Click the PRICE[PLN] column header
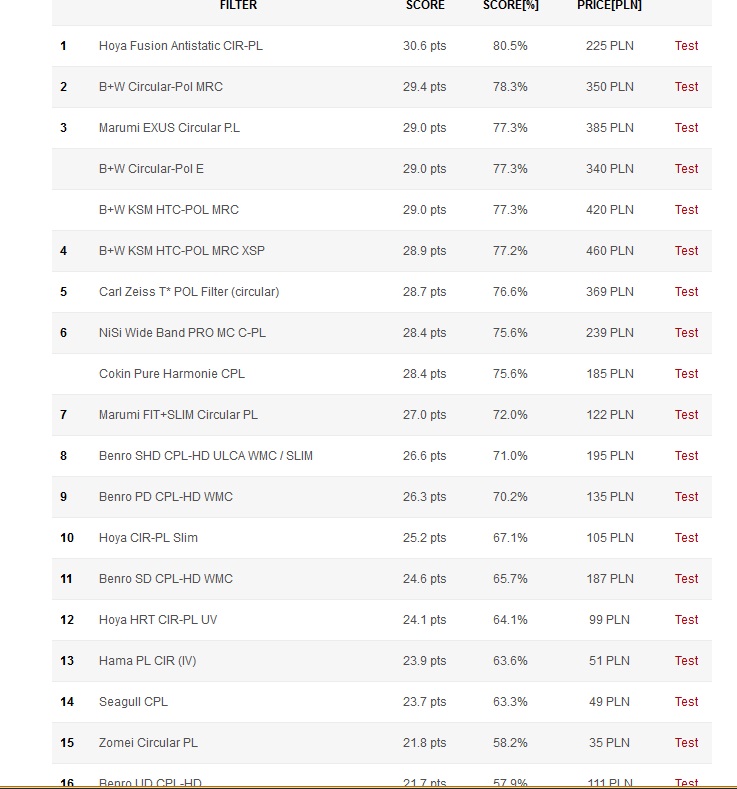The image size is (737, 789). pos(609,5)
